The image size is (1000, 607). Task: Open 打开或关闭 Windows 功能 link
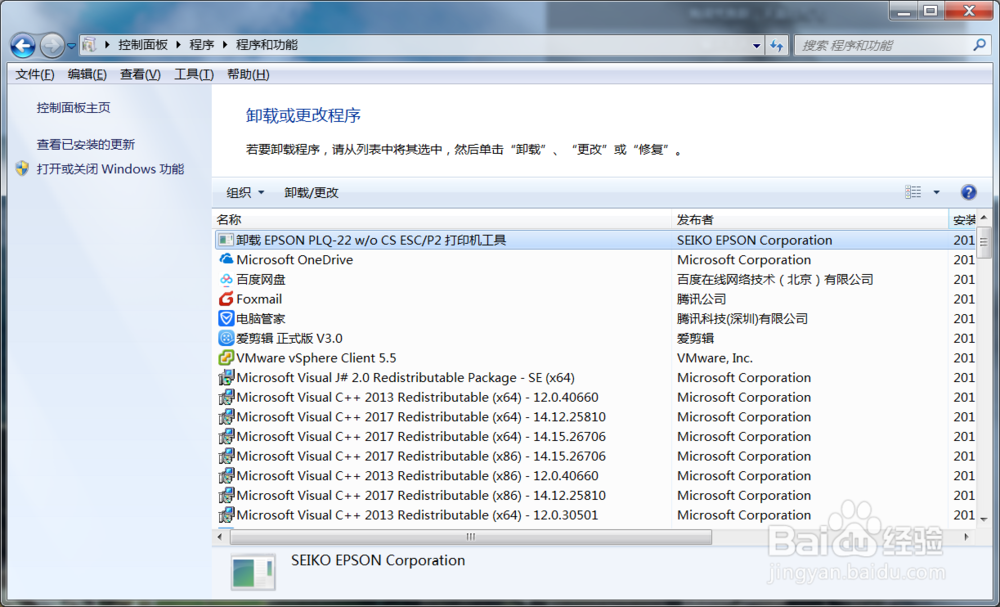tap(110, 169)
